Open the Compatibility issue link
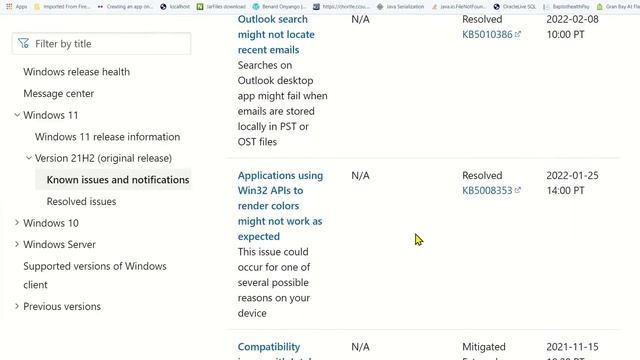This screenshot has width=640, height=360. pos(269,347)
